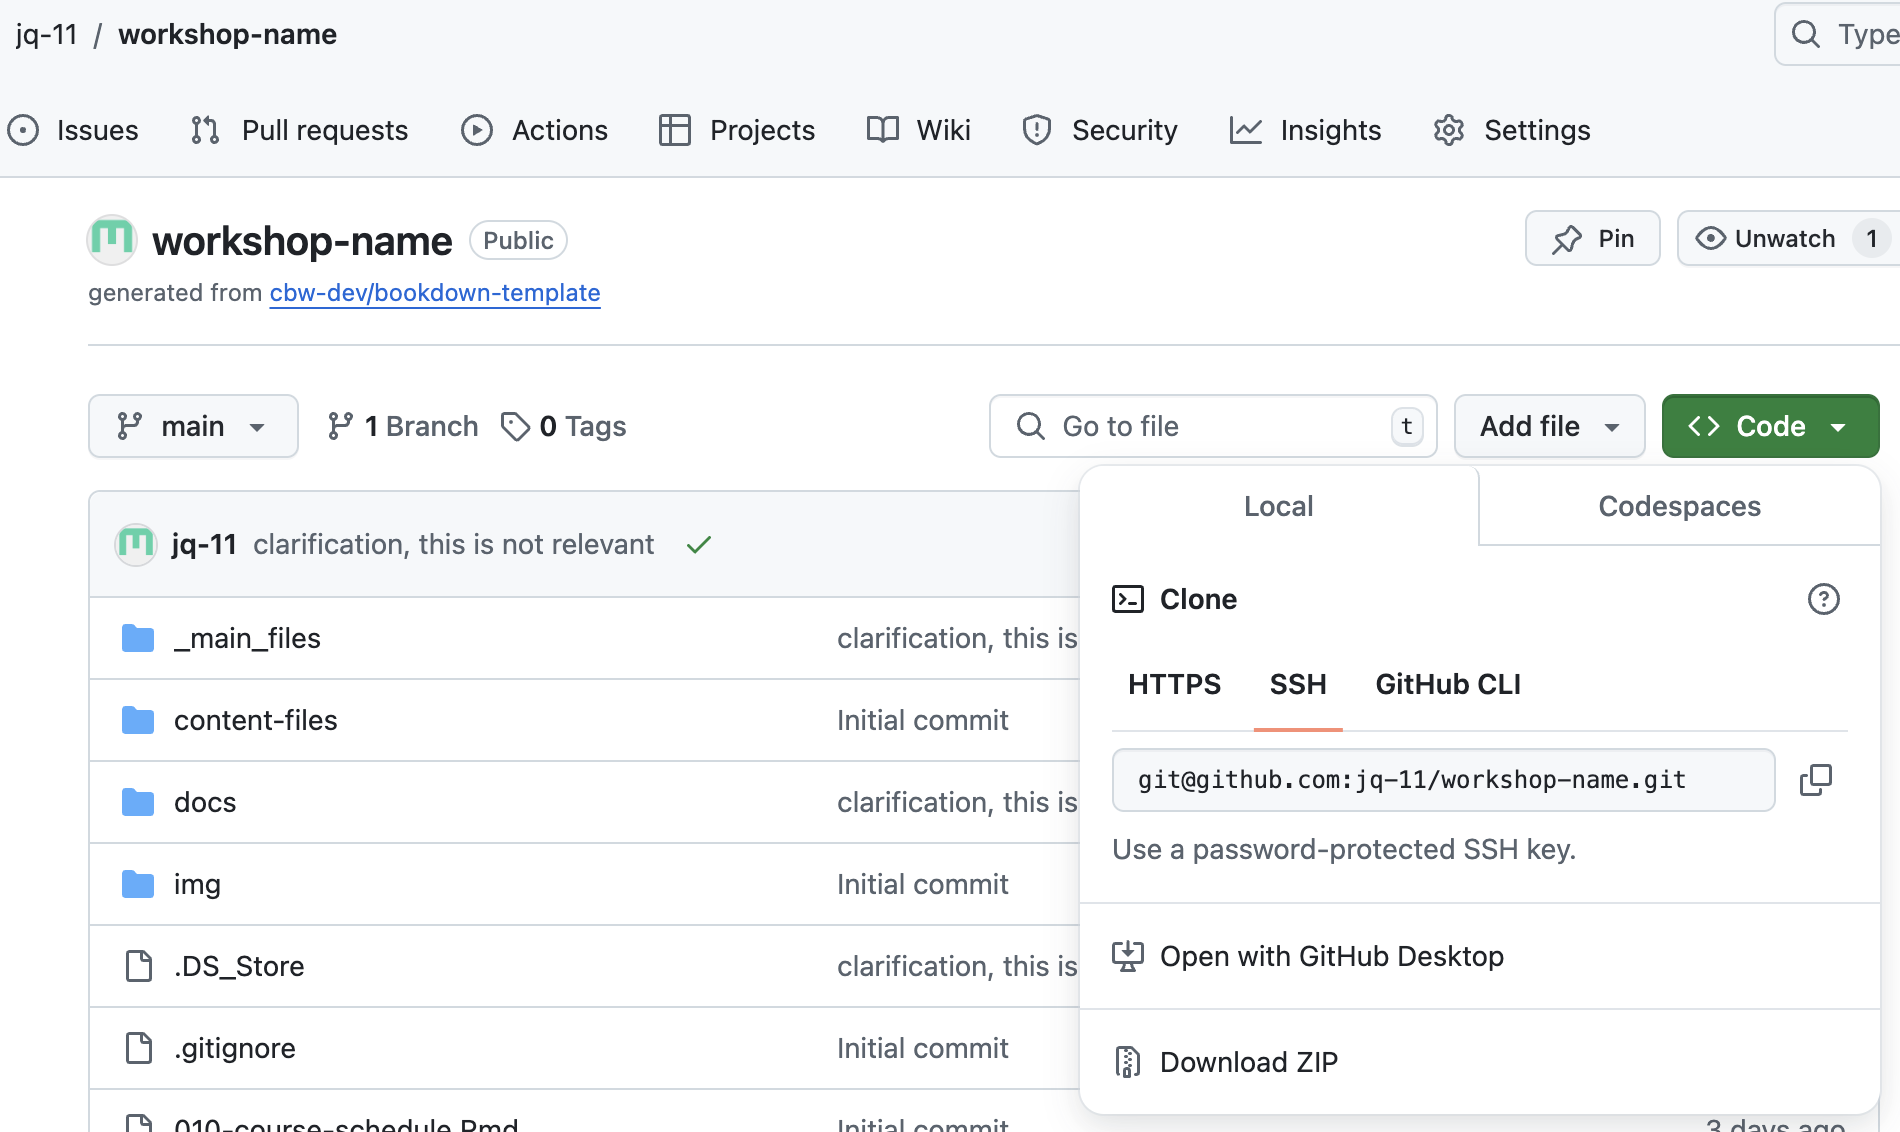Open the Insights graph icon
Screen dimensions: 1900x1132
[1246, 130]
